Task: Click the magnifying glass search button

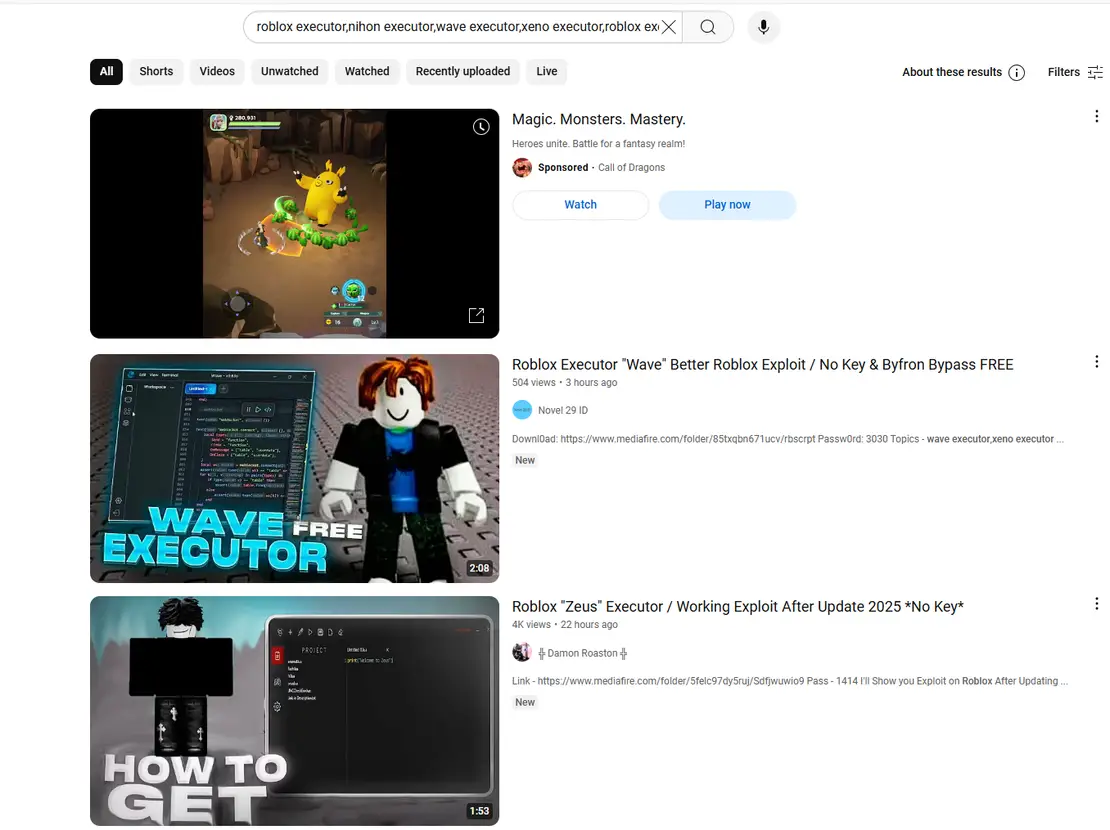Action: (x=708, y=27)
